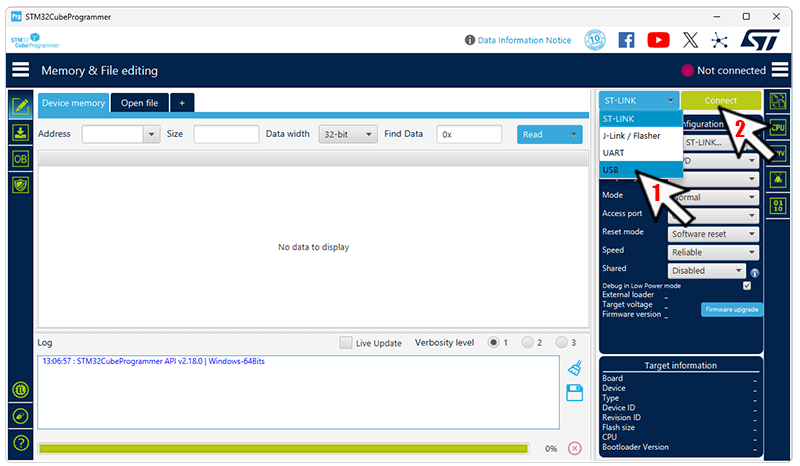Click the info icon before Data Information Notice
Image resolution: width=800 pixels, height=466 pixels.
click(469, 40)
